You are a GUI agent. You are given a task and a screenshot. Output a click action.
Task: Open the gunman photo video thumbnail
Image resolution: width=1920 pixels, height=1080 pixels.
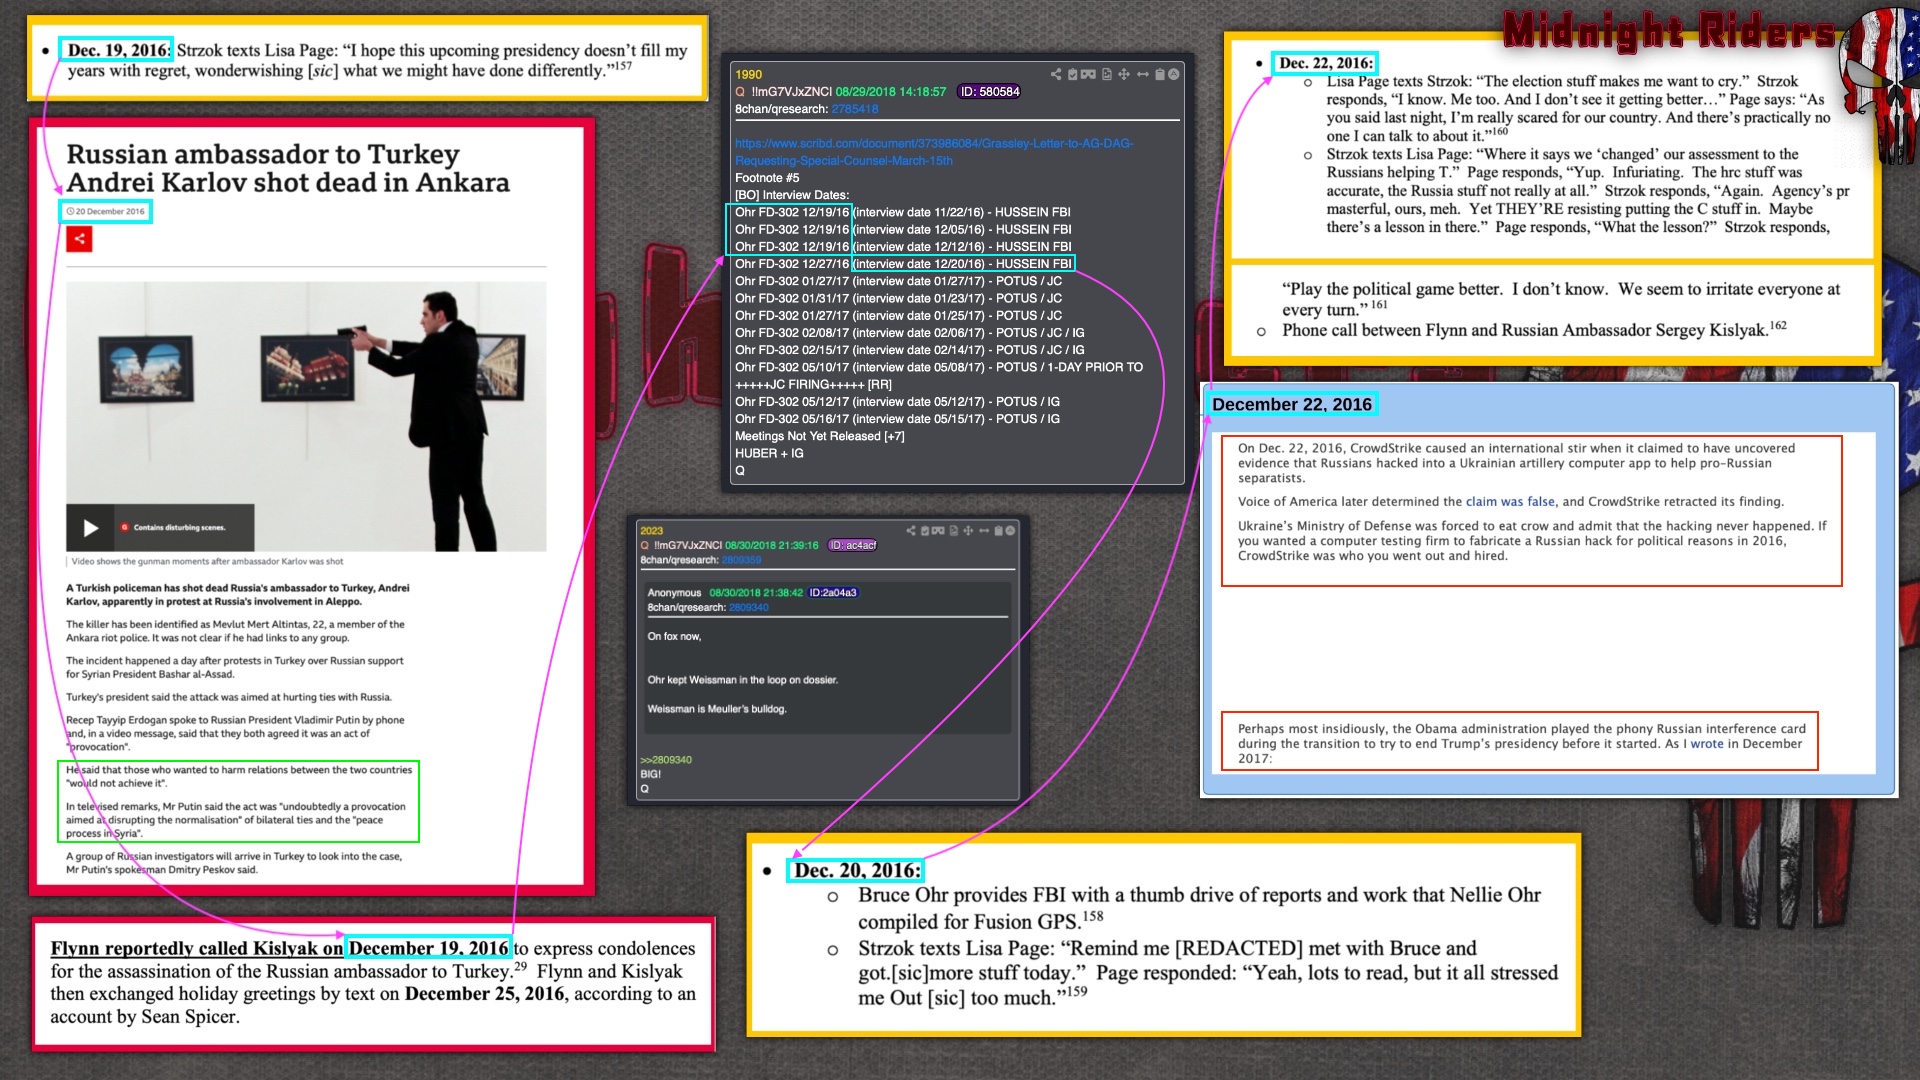(306, 416)
